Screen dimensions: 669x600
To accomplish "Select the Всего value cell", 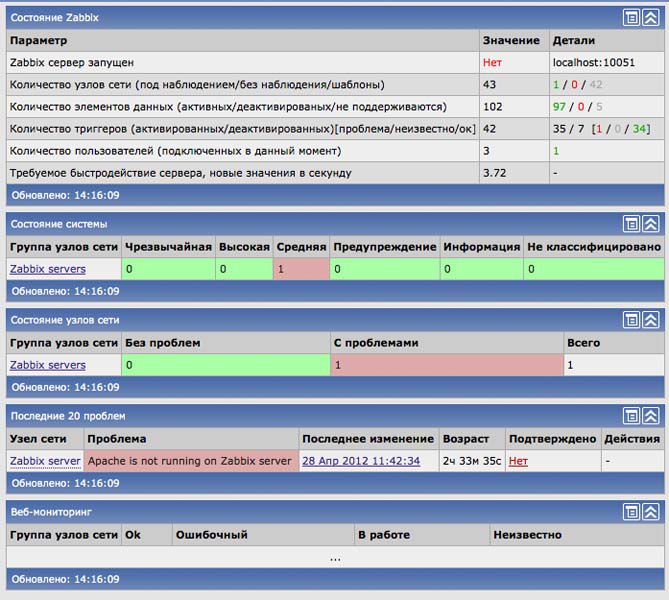I will (x=614, y=365).
